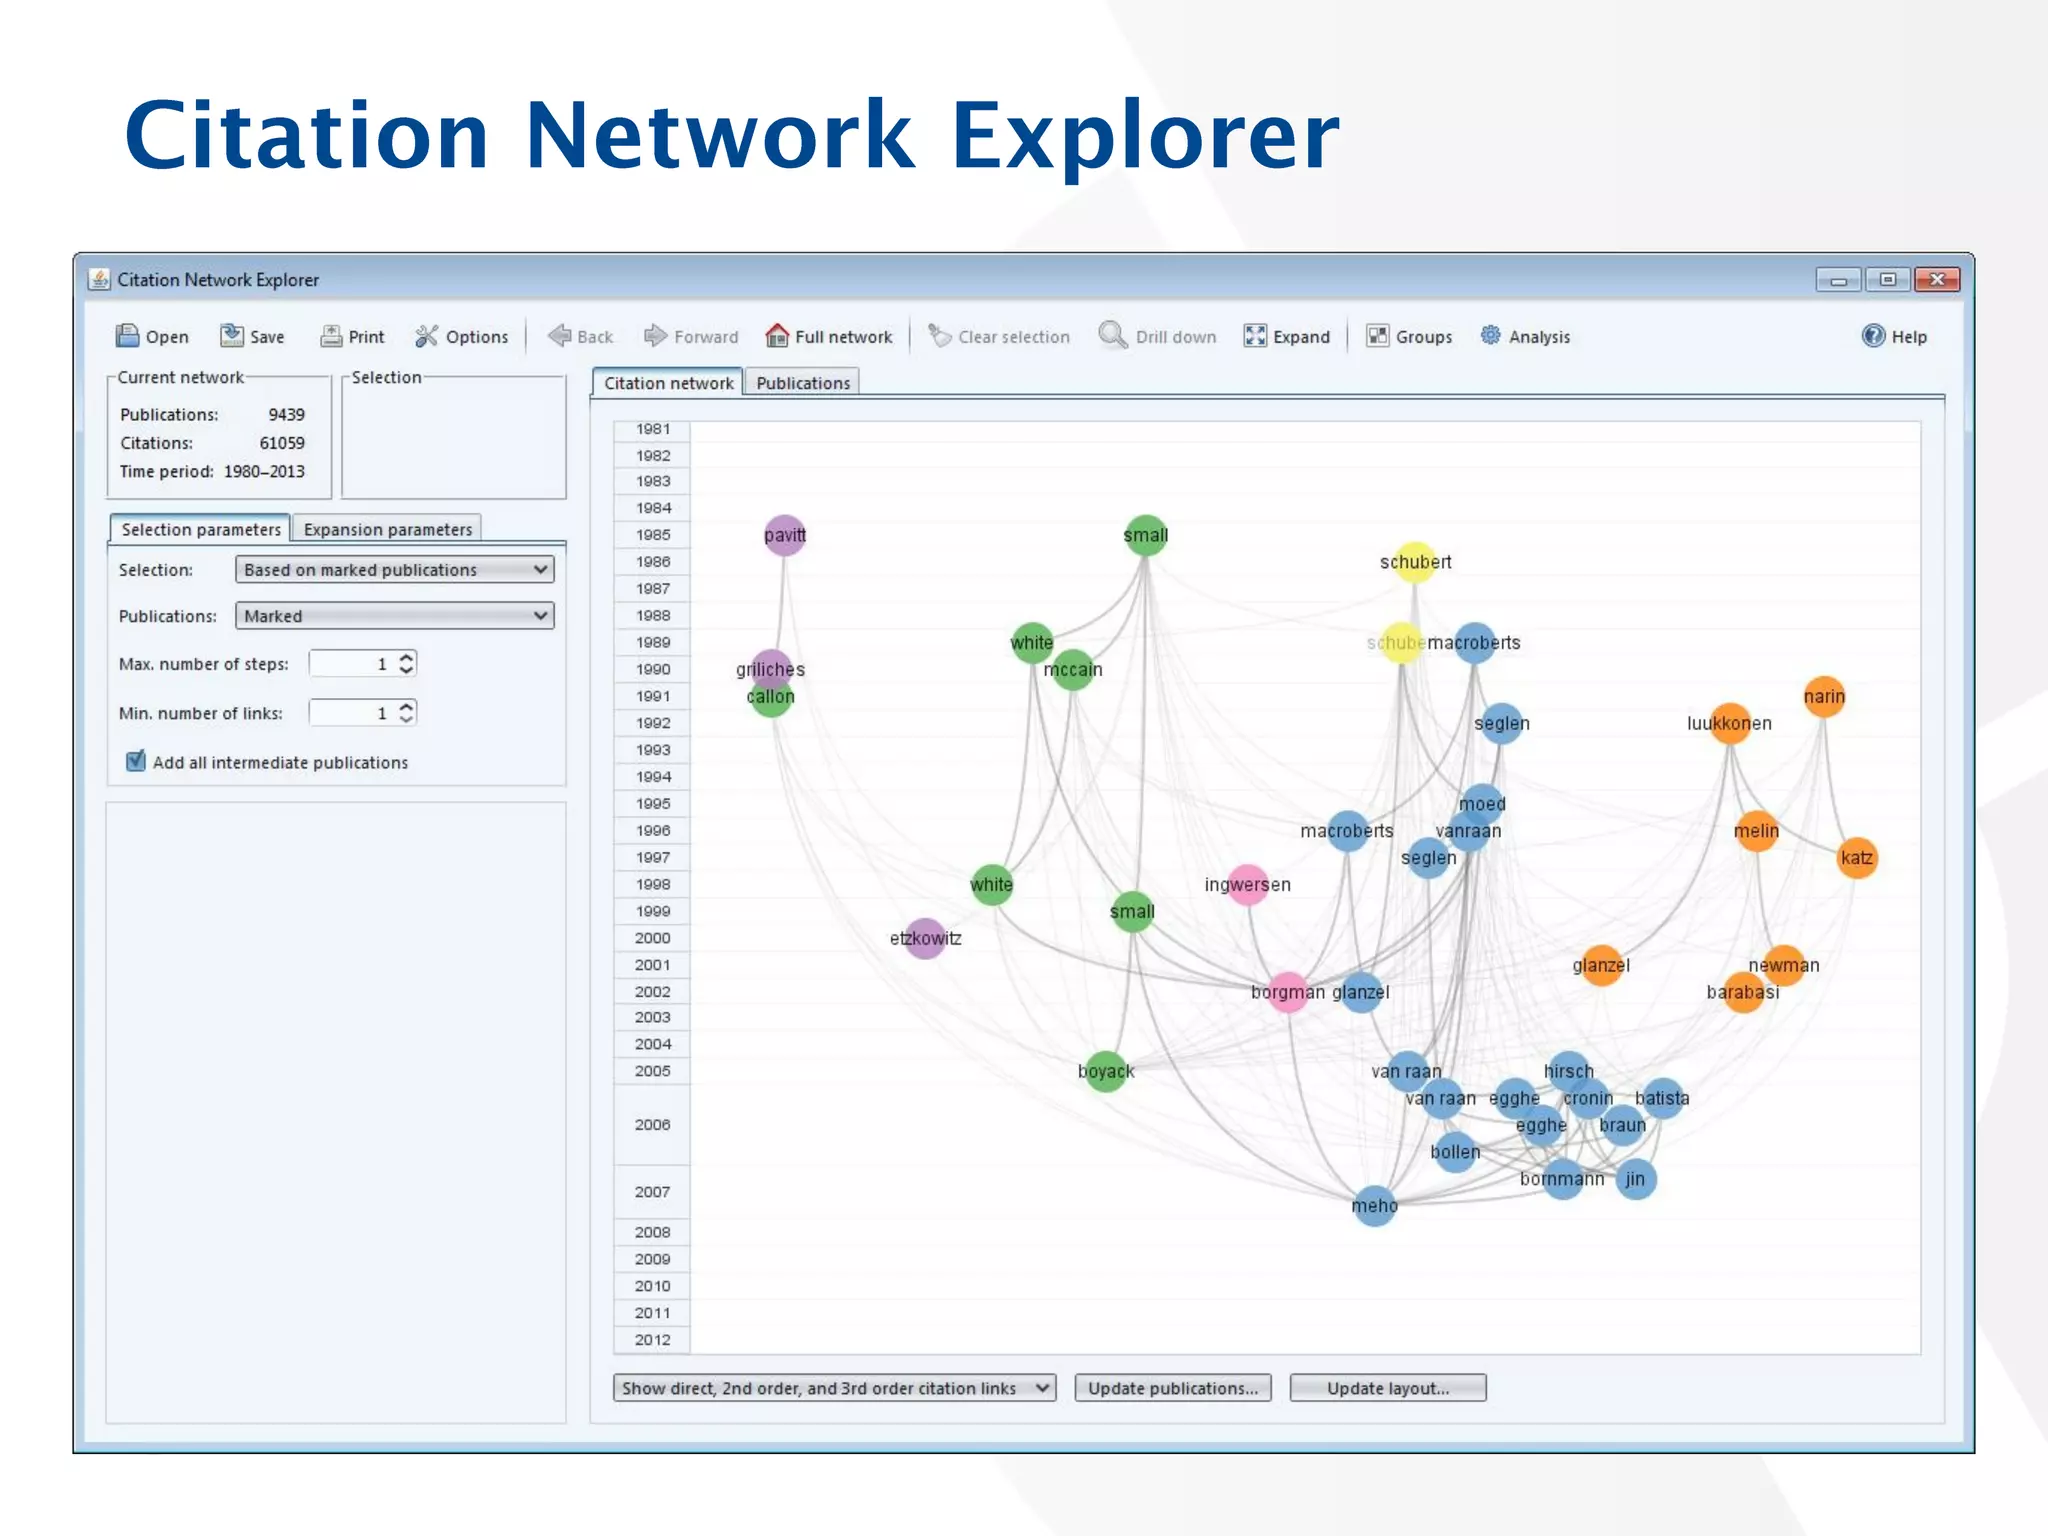This screenshot has width=2048, height=1536.
Task: Click the Publications count 9439
Action: 286,414
